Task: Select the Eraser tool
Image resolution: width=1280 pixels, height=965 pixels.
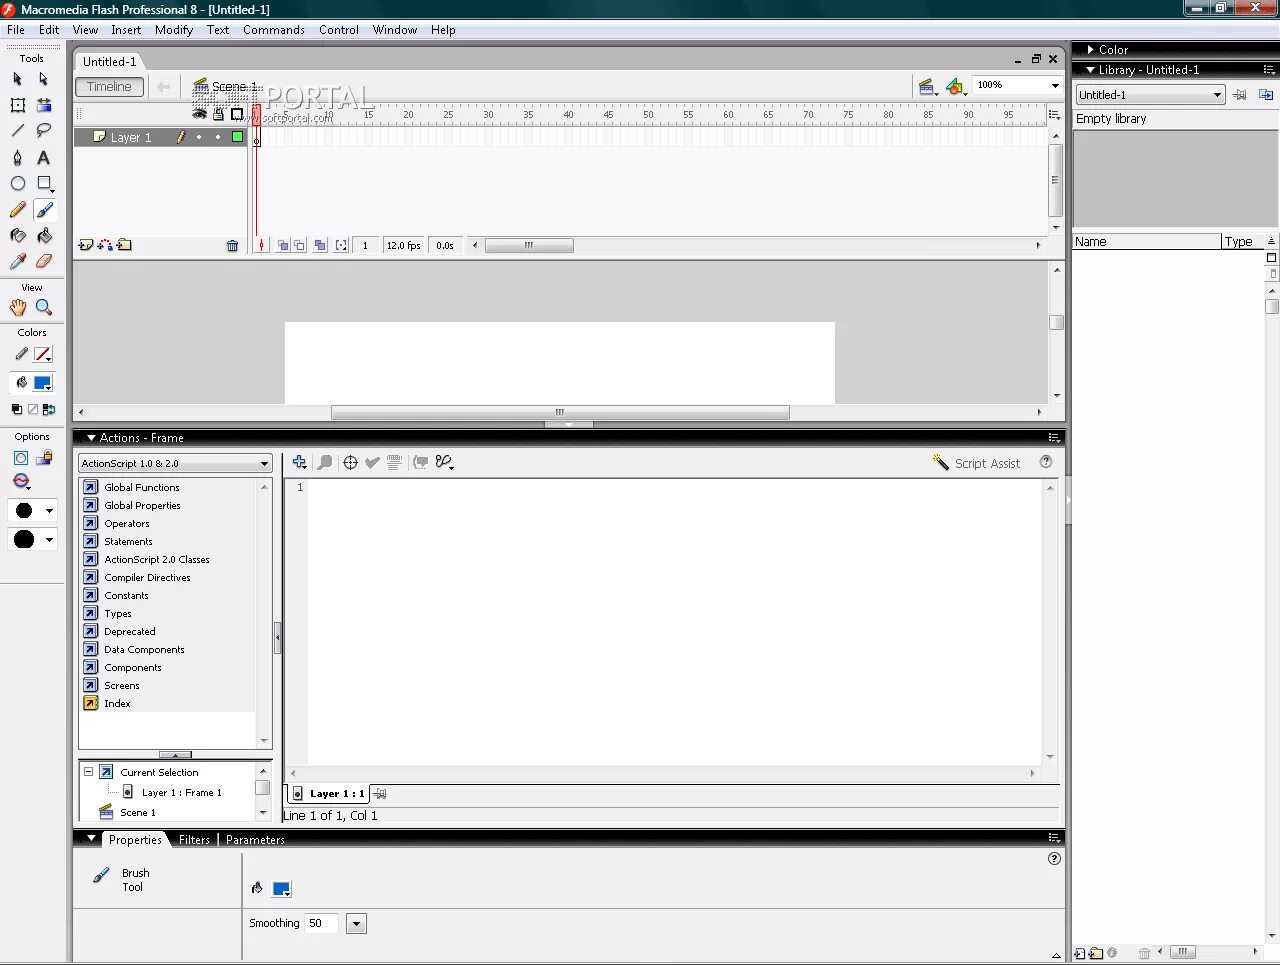Action: tap(43, 262)
